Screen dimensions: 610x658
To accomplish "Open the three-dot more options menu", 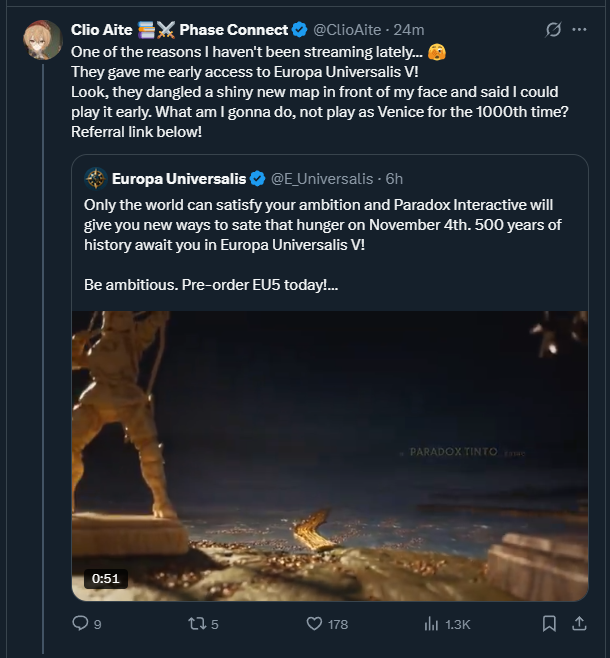I will tap(579, 29).
